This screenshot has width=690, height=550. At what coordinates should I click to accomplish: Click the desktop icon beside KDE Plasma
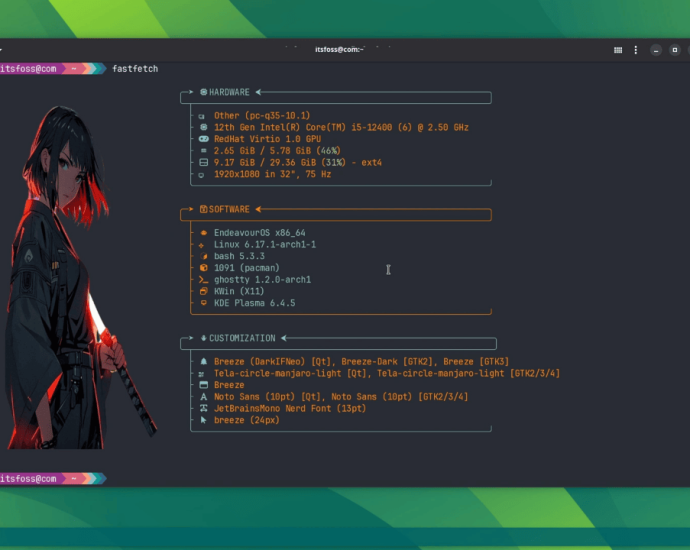pos(203,303)
